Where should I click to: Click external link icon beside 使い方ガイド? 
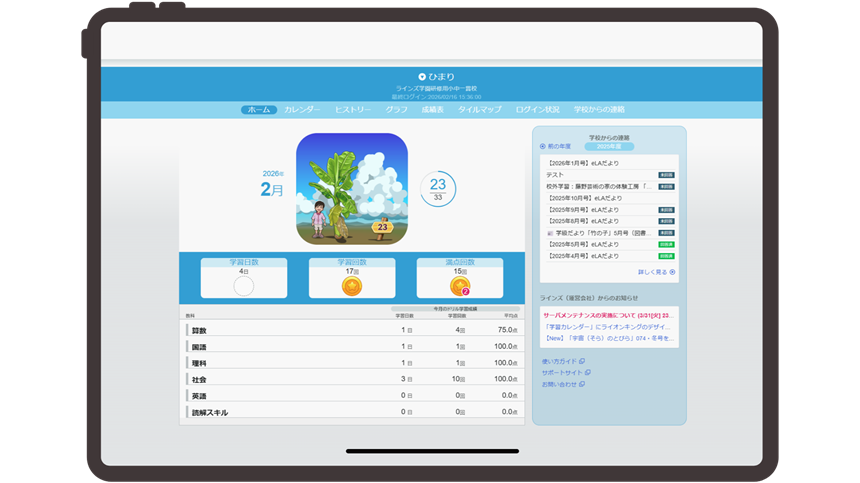click(583, 361)
